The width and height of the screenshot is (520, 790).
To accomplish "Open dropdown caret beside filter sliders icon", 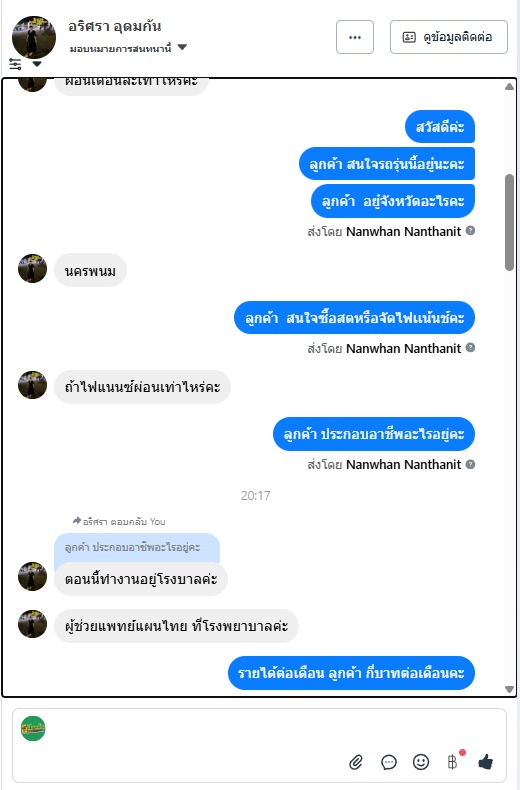I will pyautogui.click(x=37, y=64).
